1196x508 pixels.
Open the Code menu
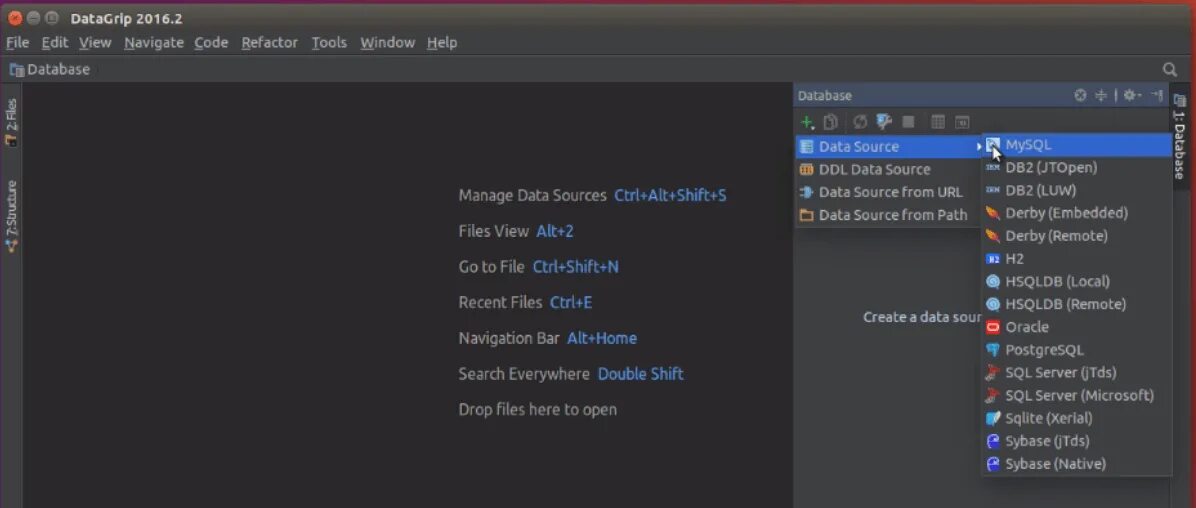coord(211,43)
